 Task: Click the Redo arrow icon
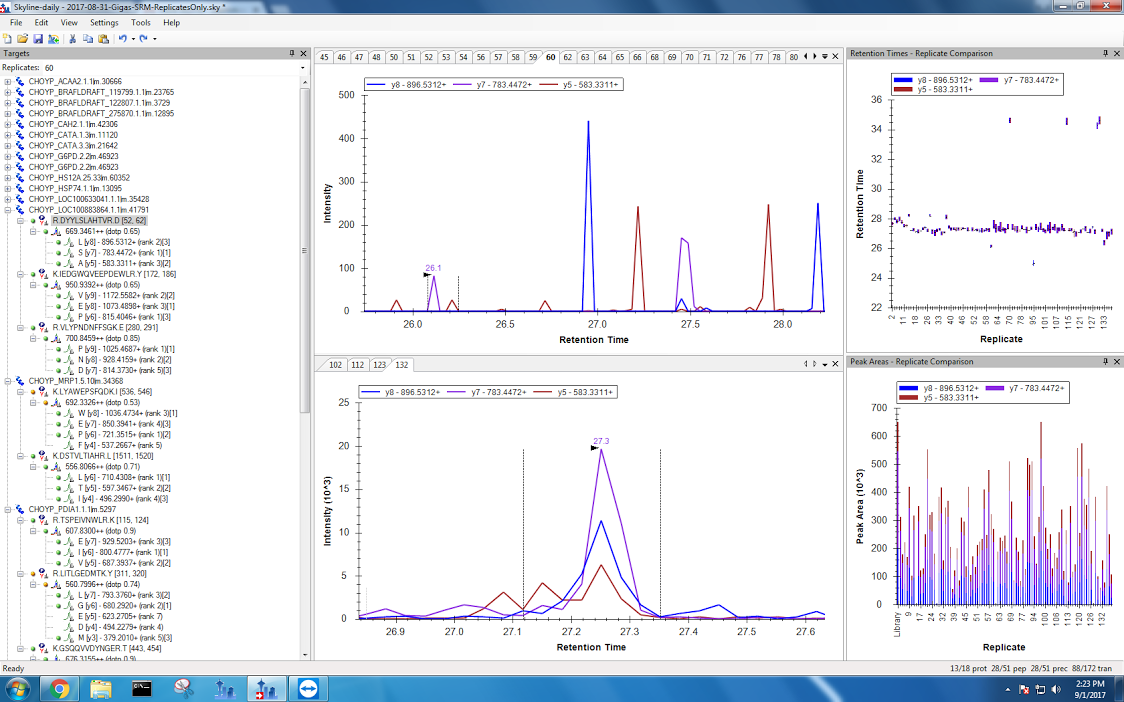144,38
